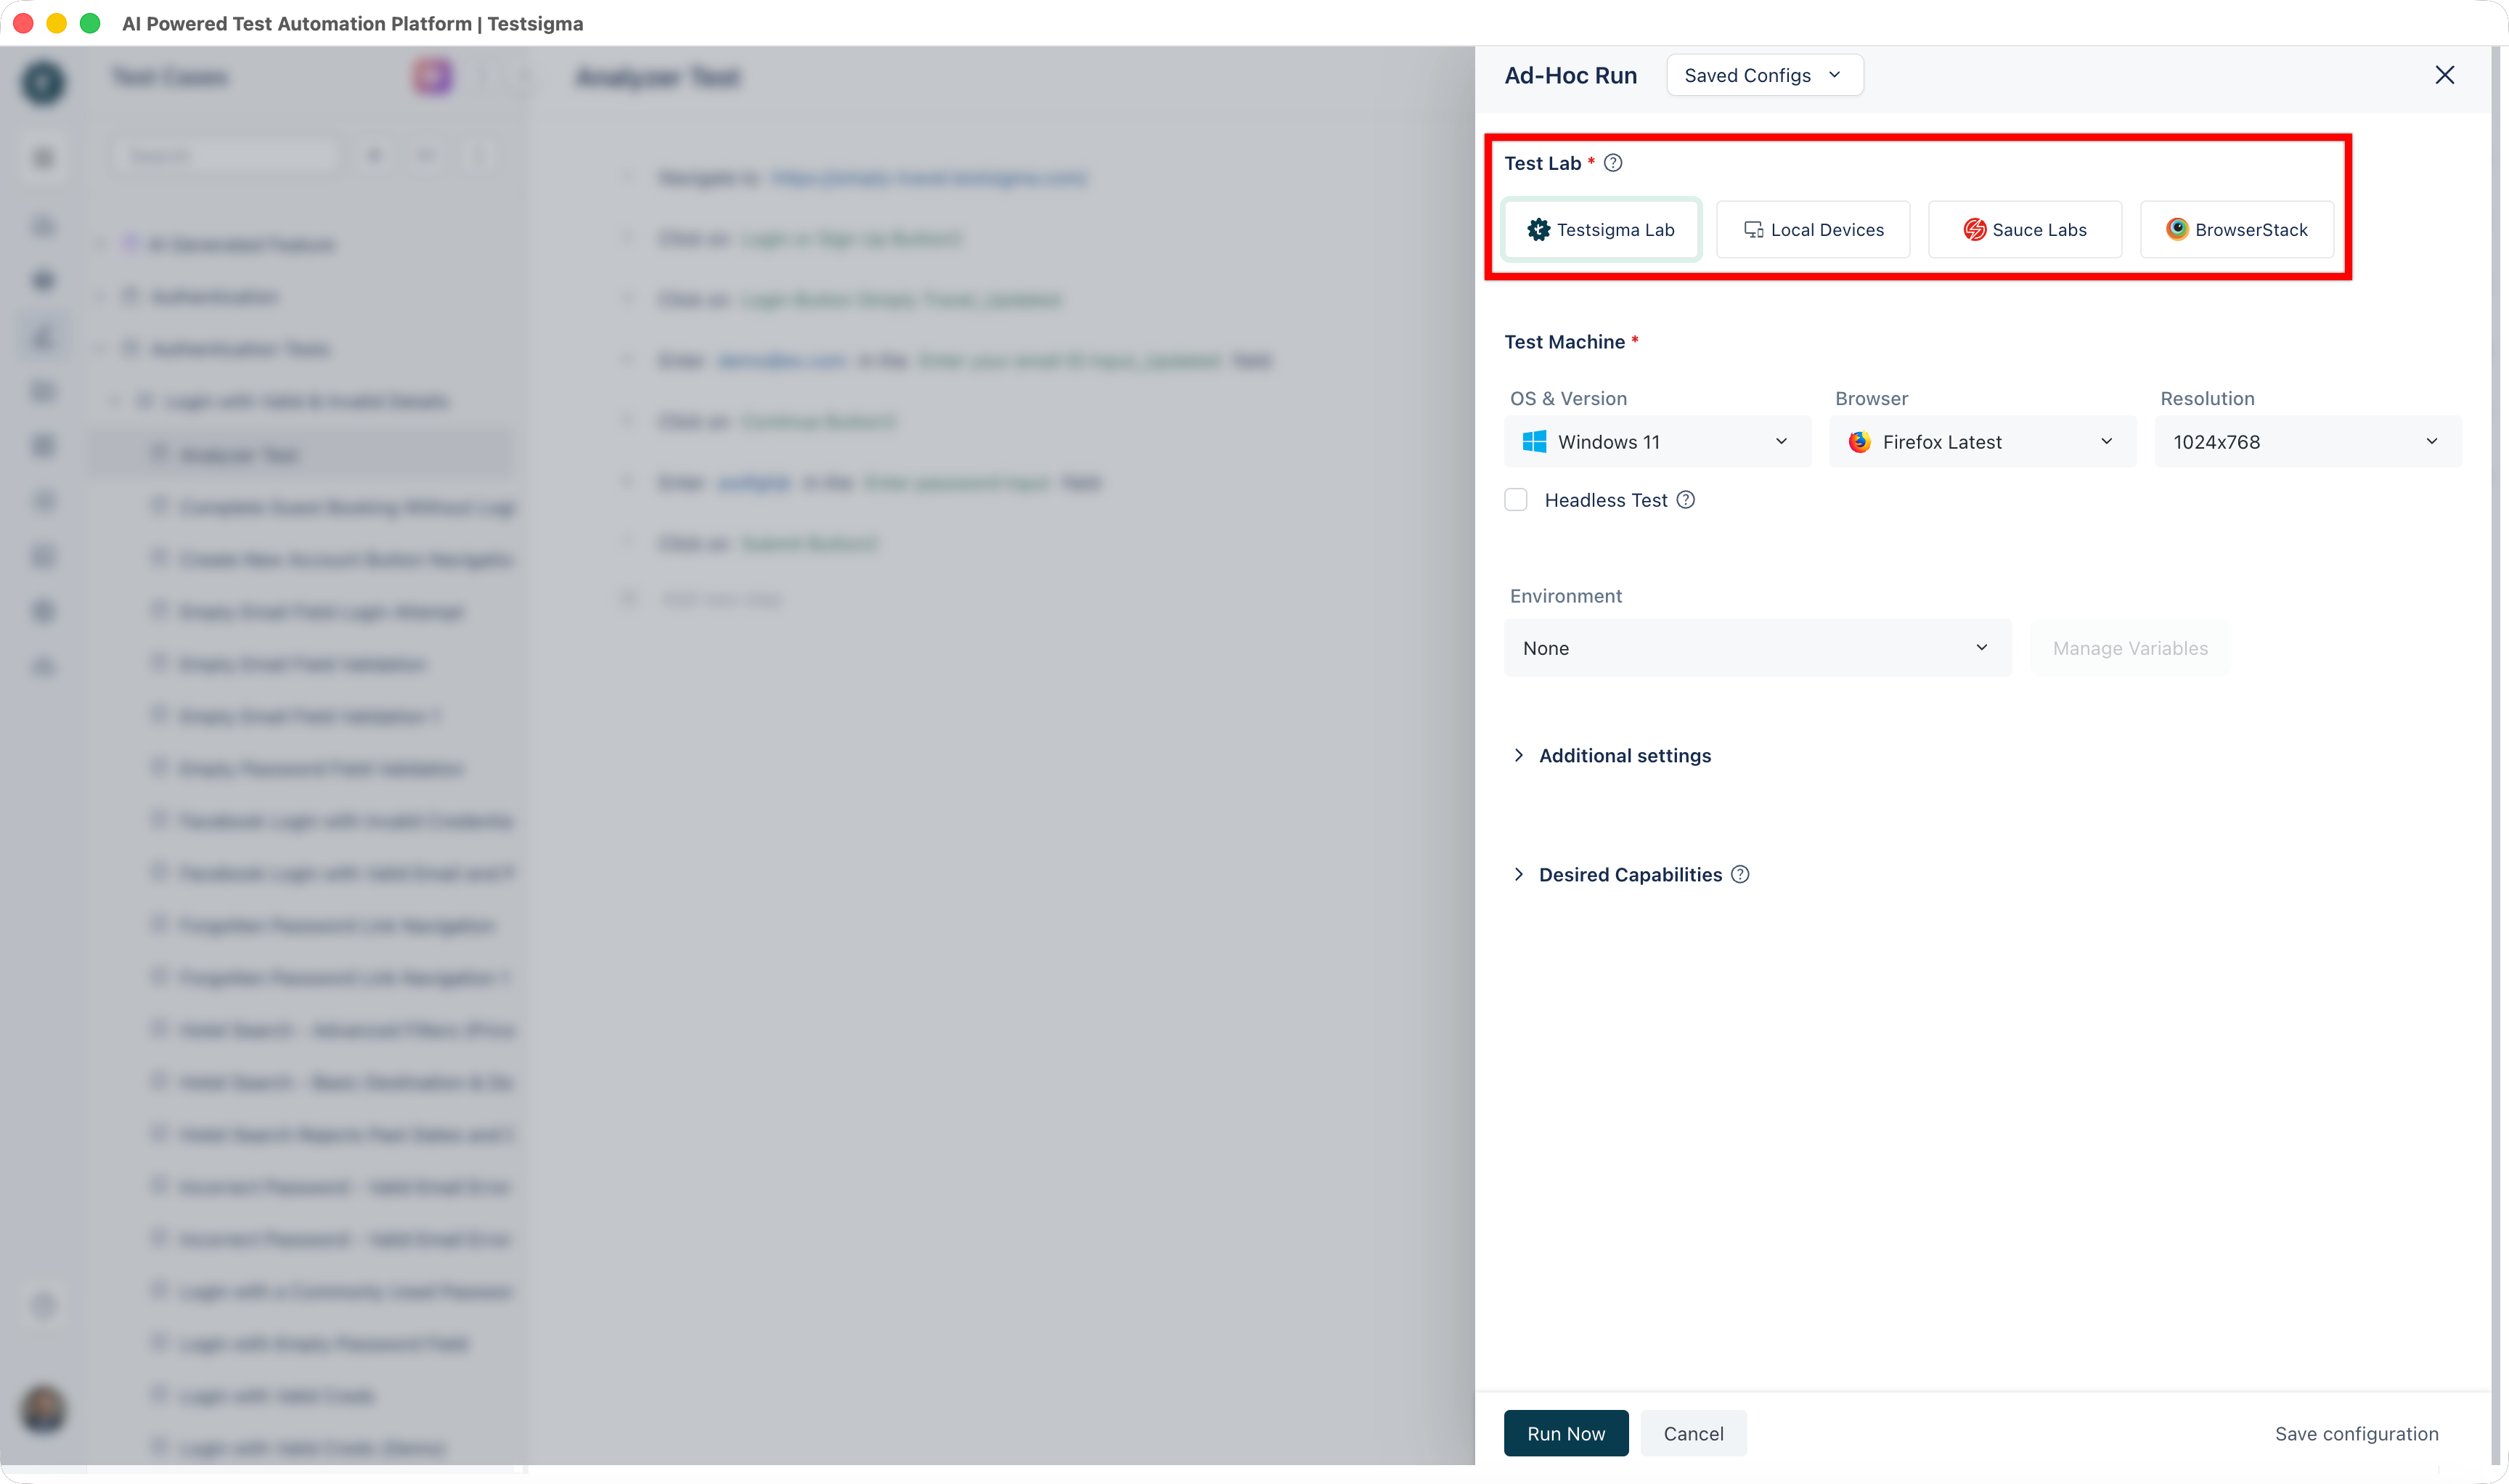
Task: Select Testsigma Lab as test lab
Action: click(1601, 230)
